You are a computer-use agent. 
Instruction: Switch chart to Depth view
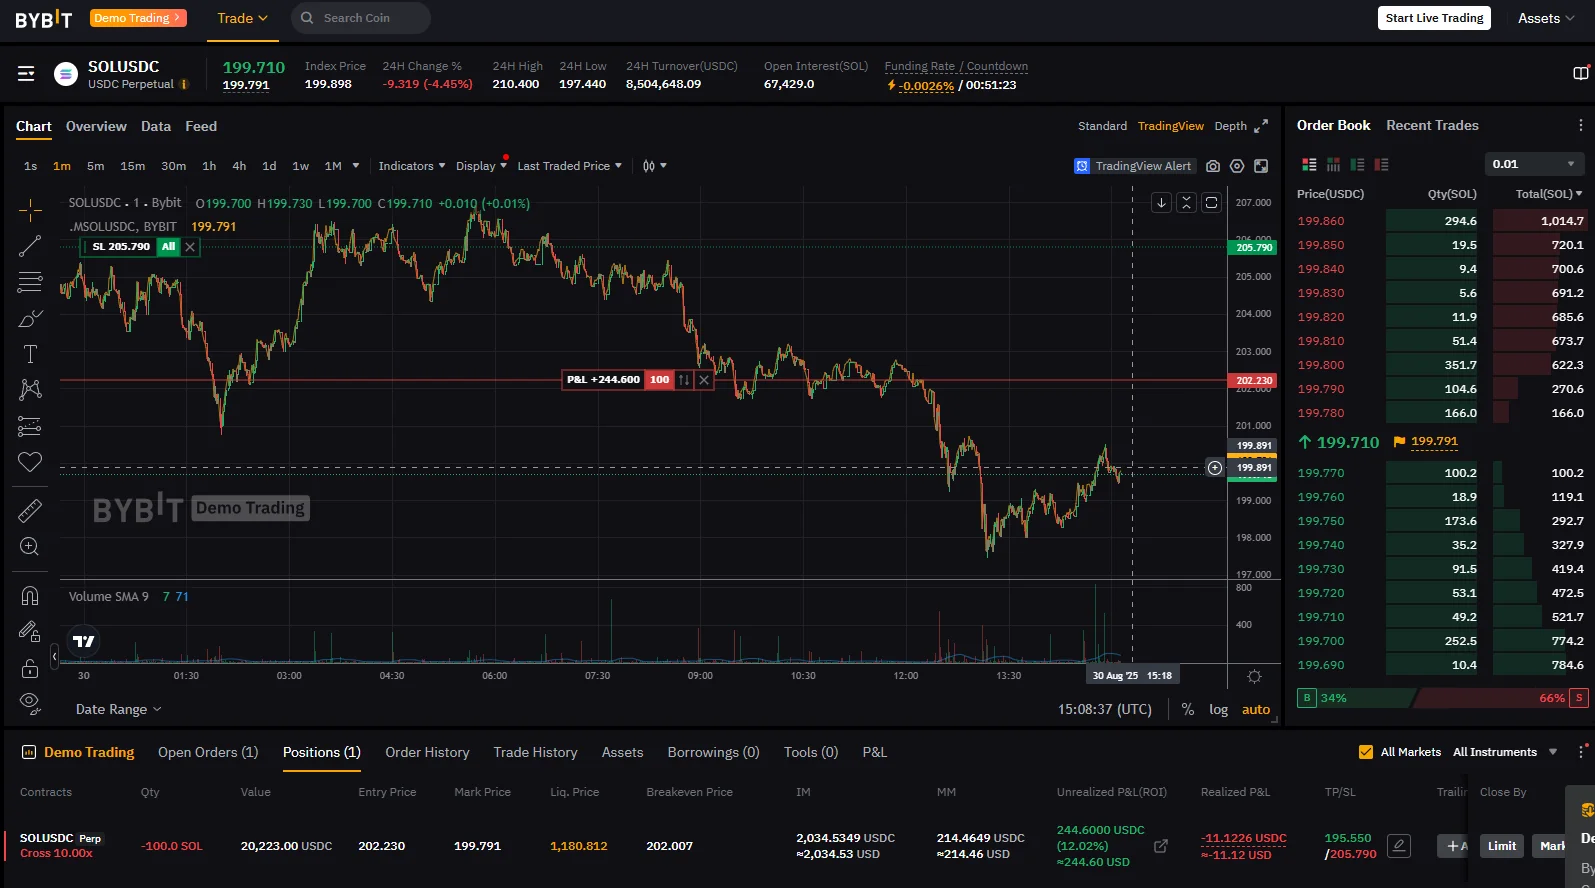[x=1230, y=126]
